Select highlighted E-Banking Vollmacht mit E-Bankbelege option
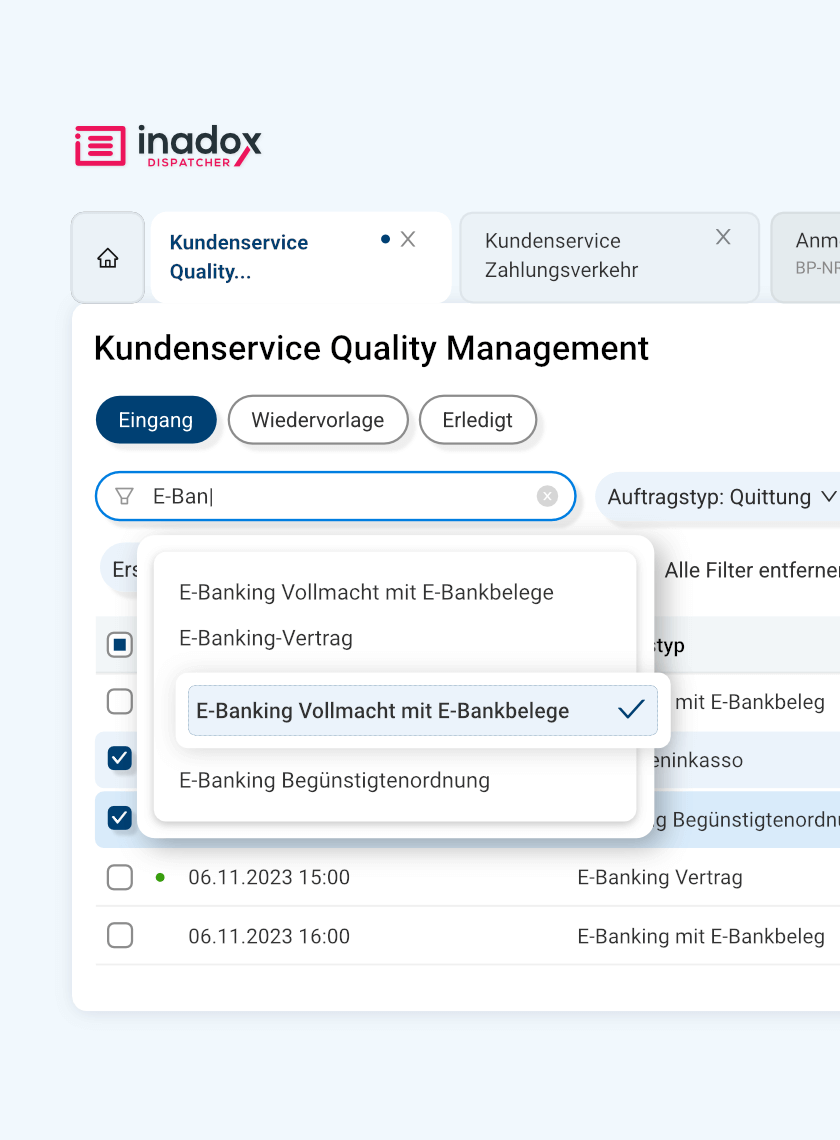Screen dimensions: 840x1140 point(422,710)
